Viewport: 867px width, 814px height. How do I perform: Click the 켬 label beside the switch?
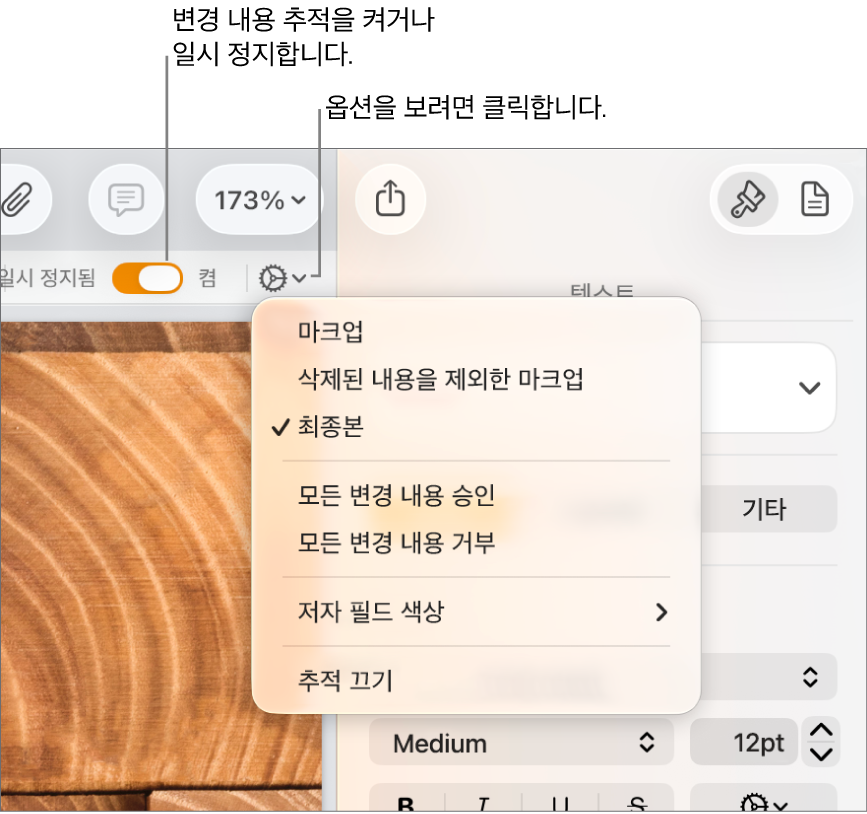(207, 278)
